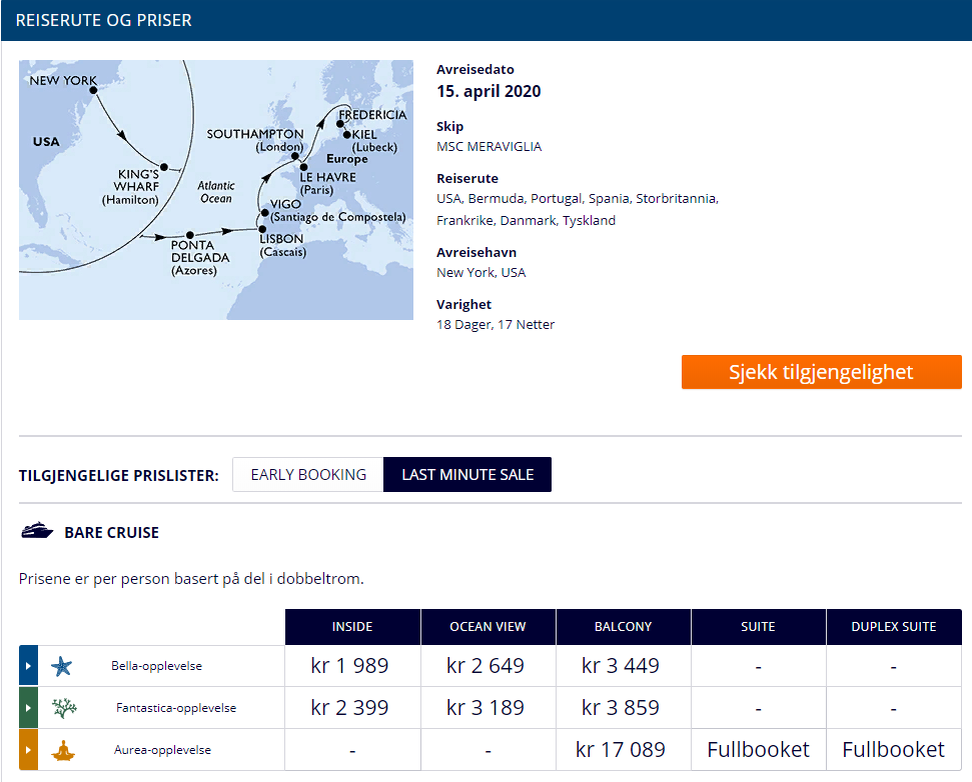Expand the Aurea-opplevelse row arrow

[29, 749]
